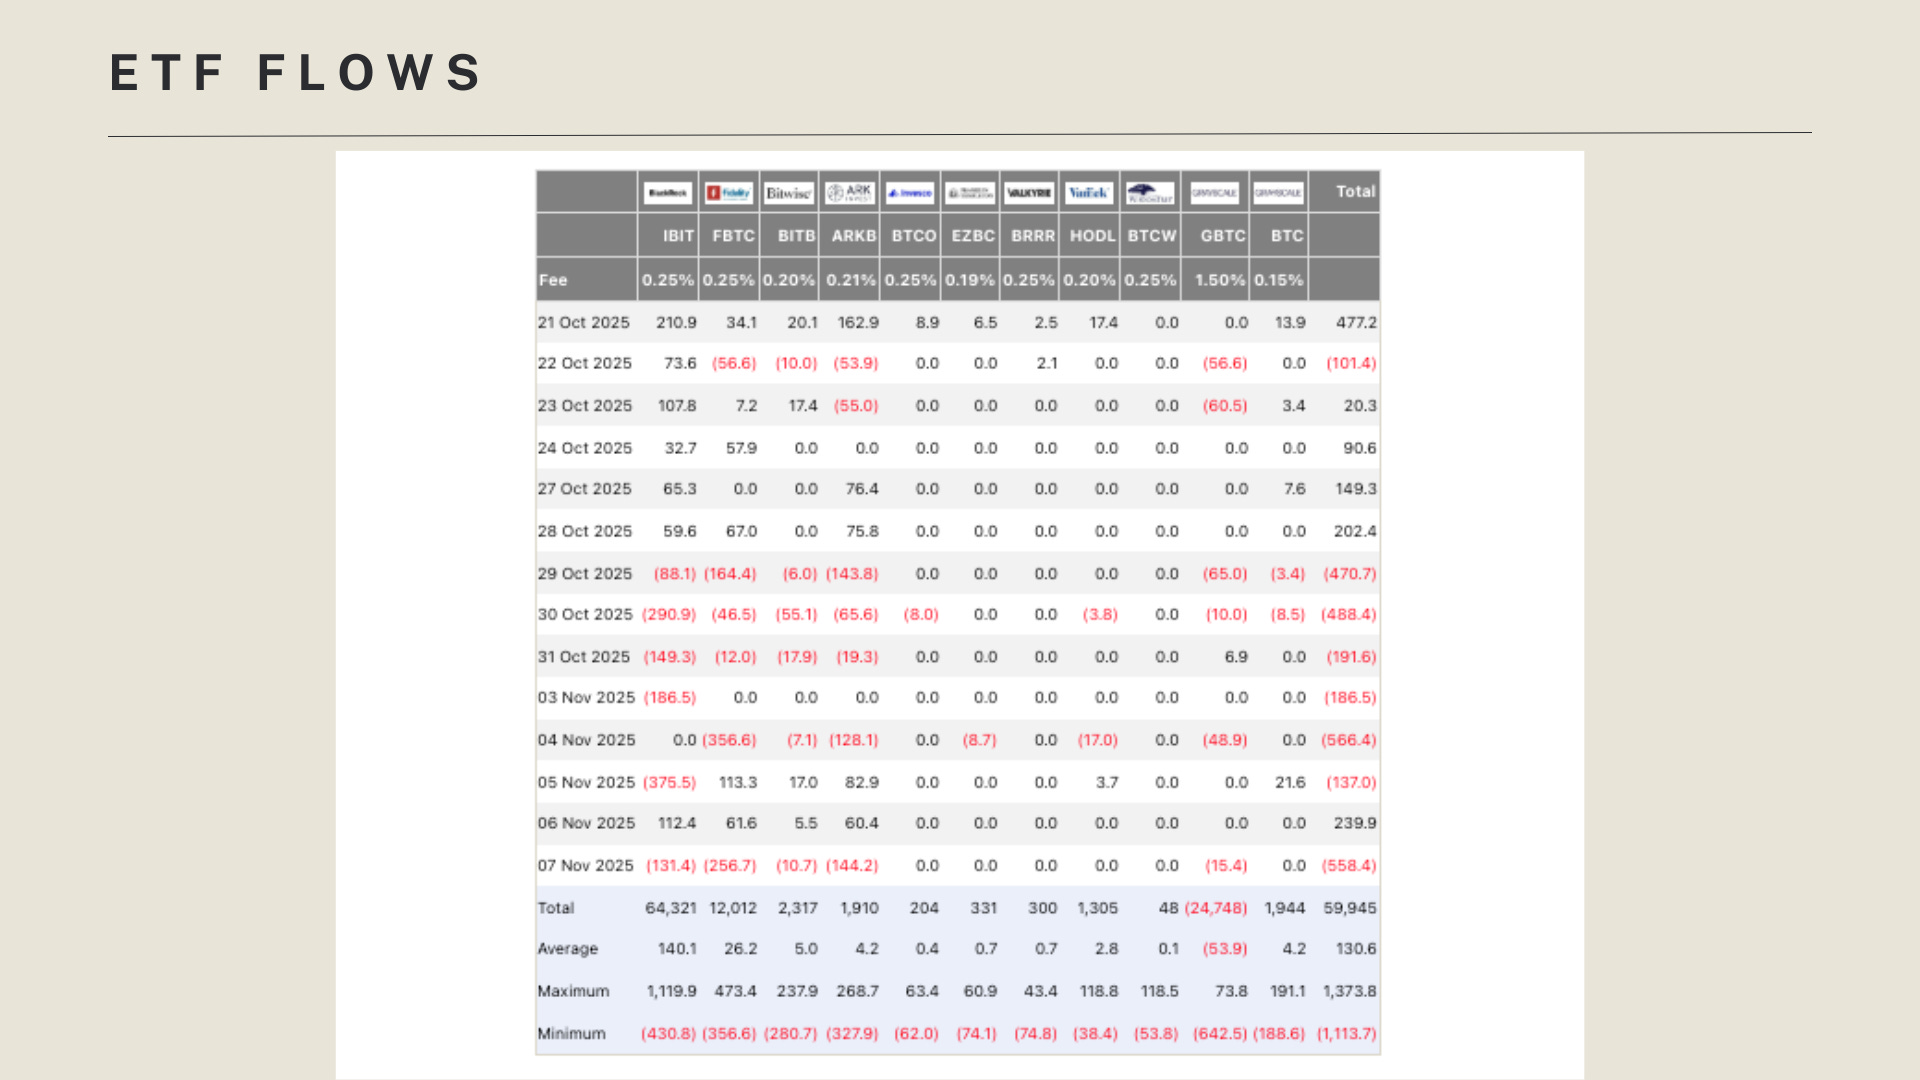Click the Minimum row label
Image resolution: width=1920 pixels, height=1080 pixels.
[572, 1034]
